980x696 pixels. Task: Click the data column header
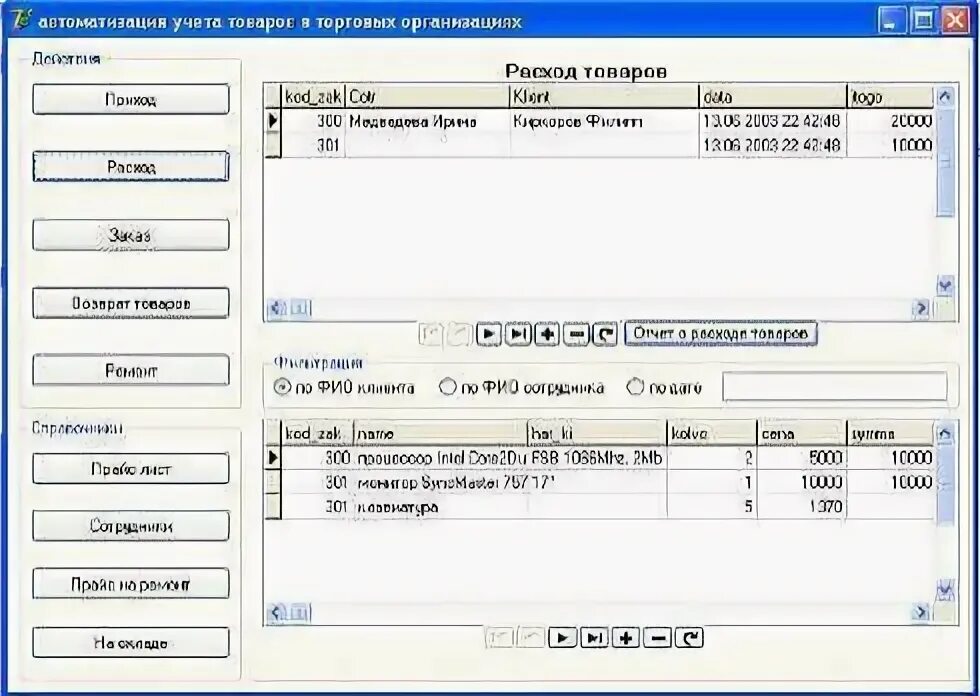pos(772,97)
